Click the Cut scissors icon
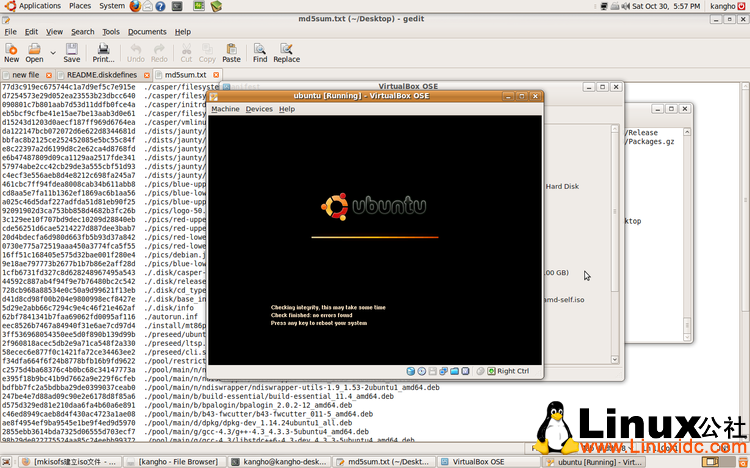Viewport: 750px width, 468px height. tap(186, 53)
